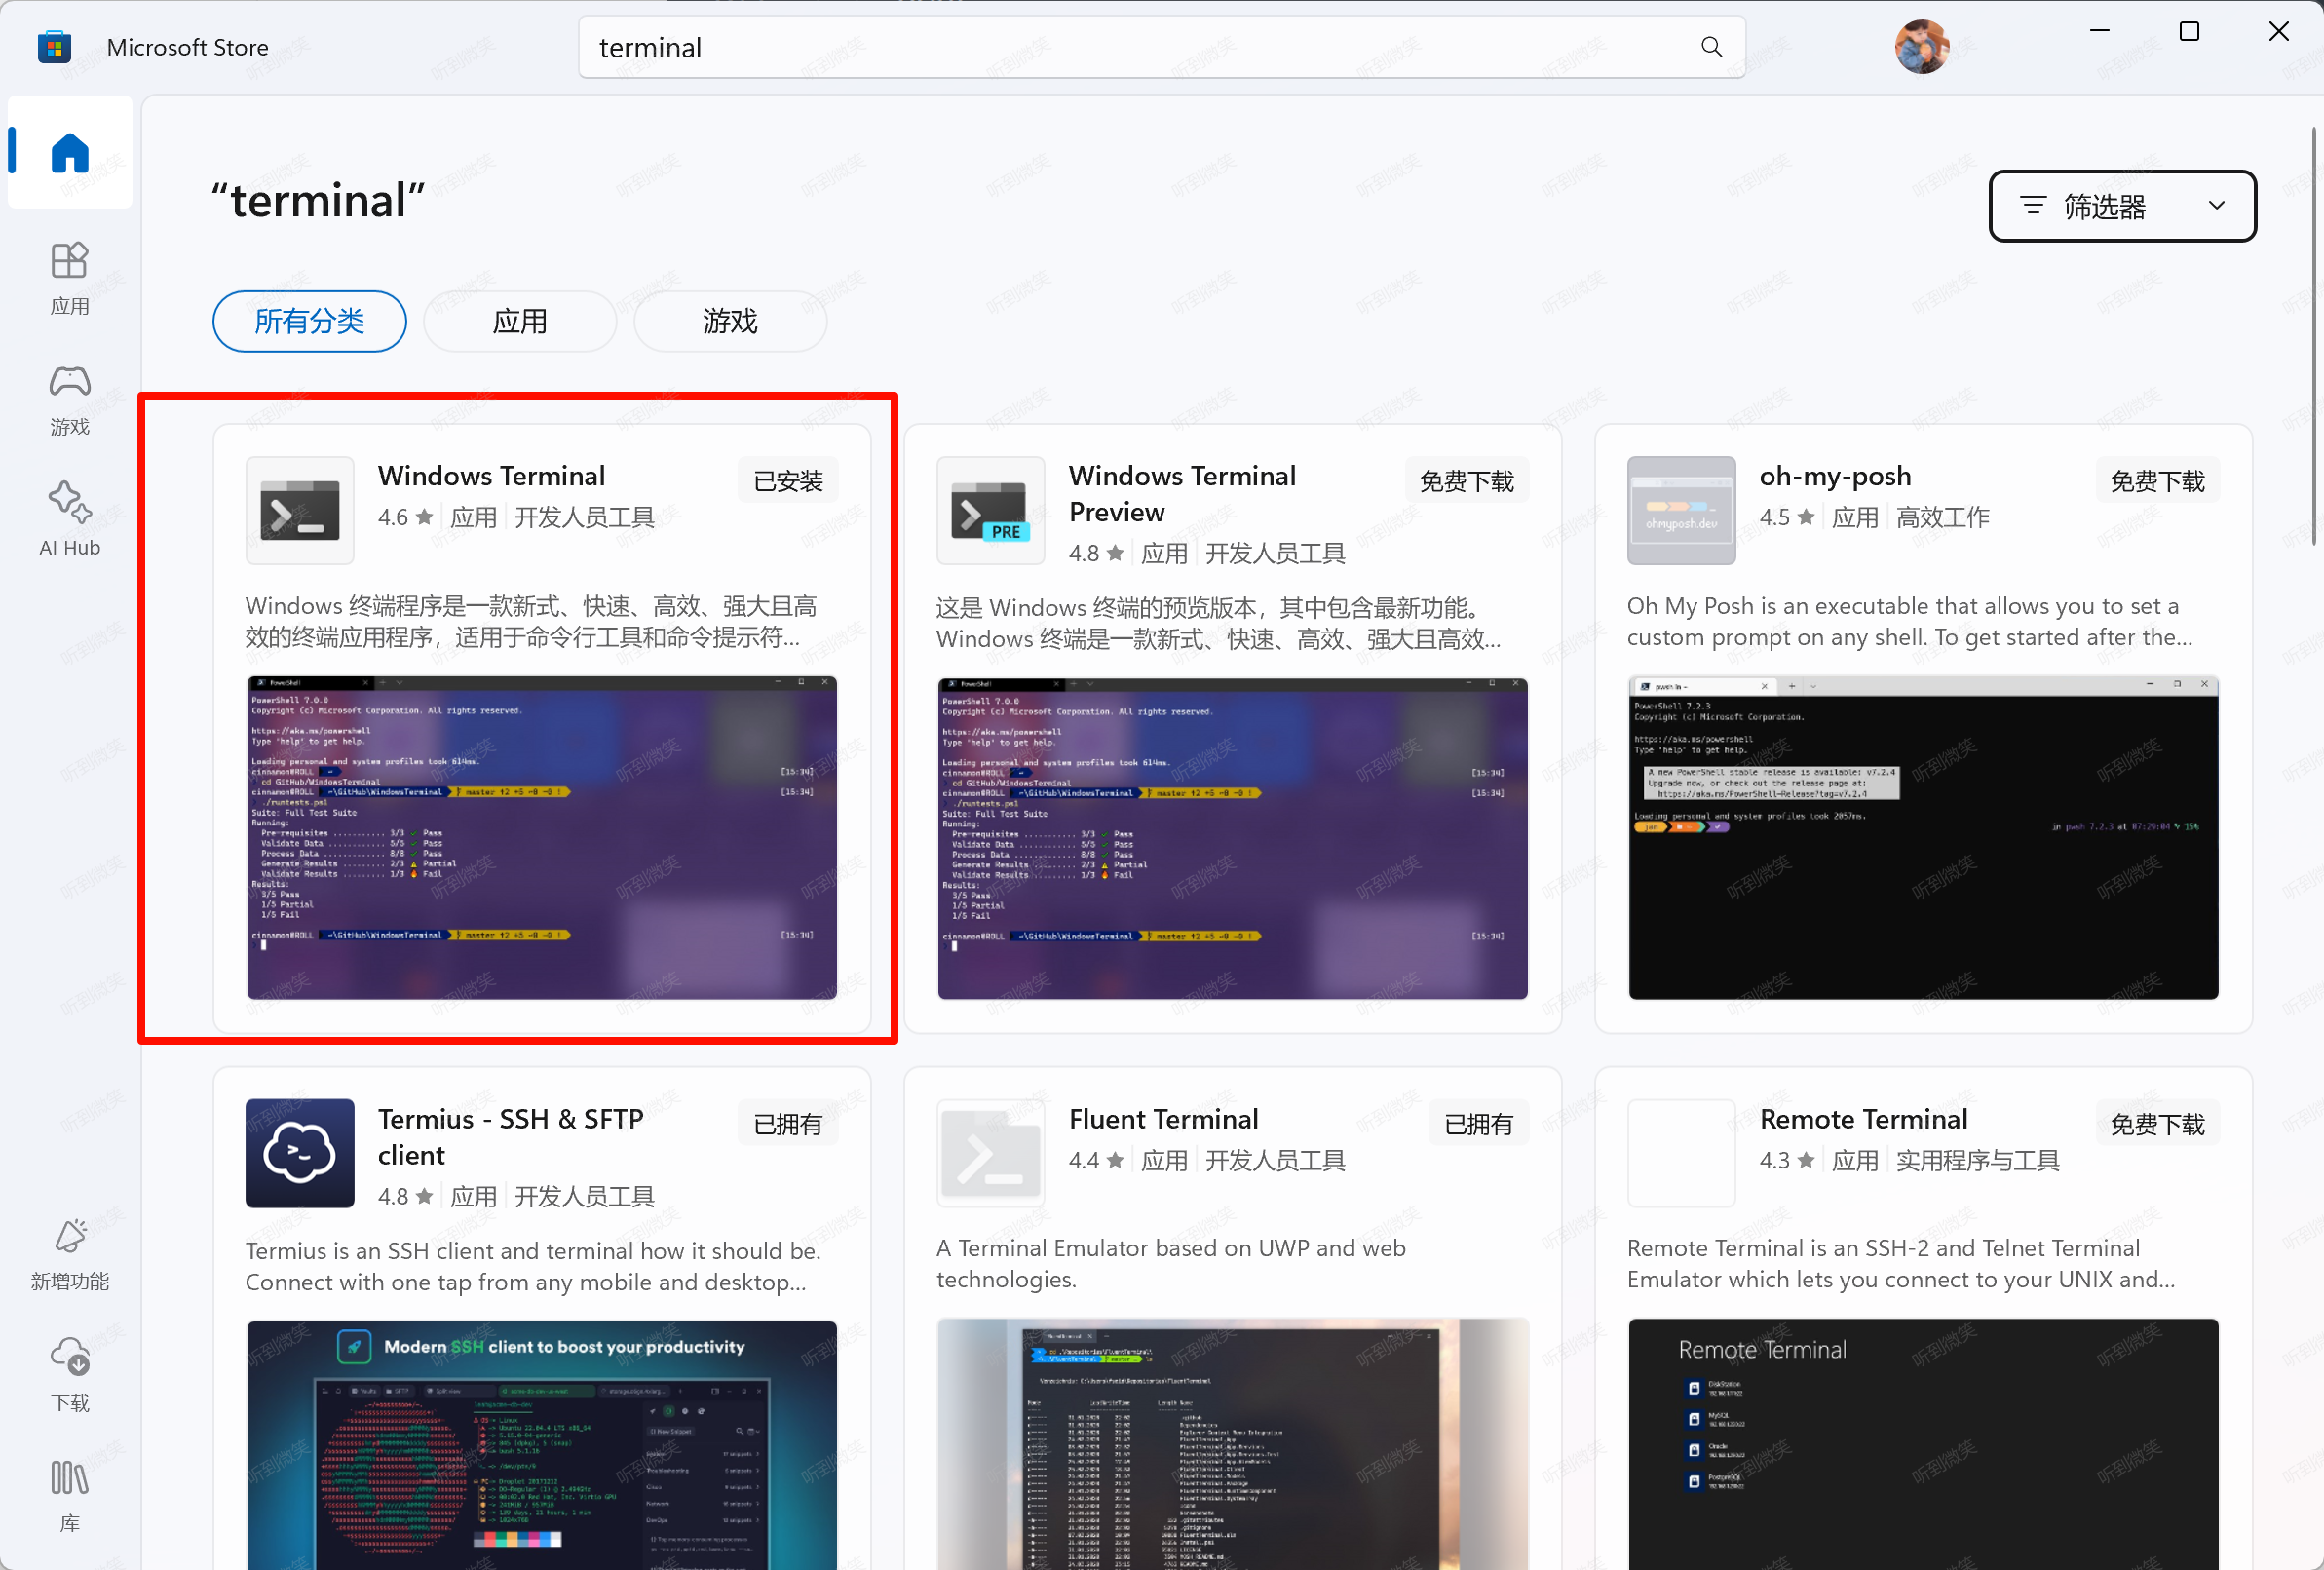Open the Home sidebar icon
This screenshot has width=2324, height=1570.
point(70,153)
